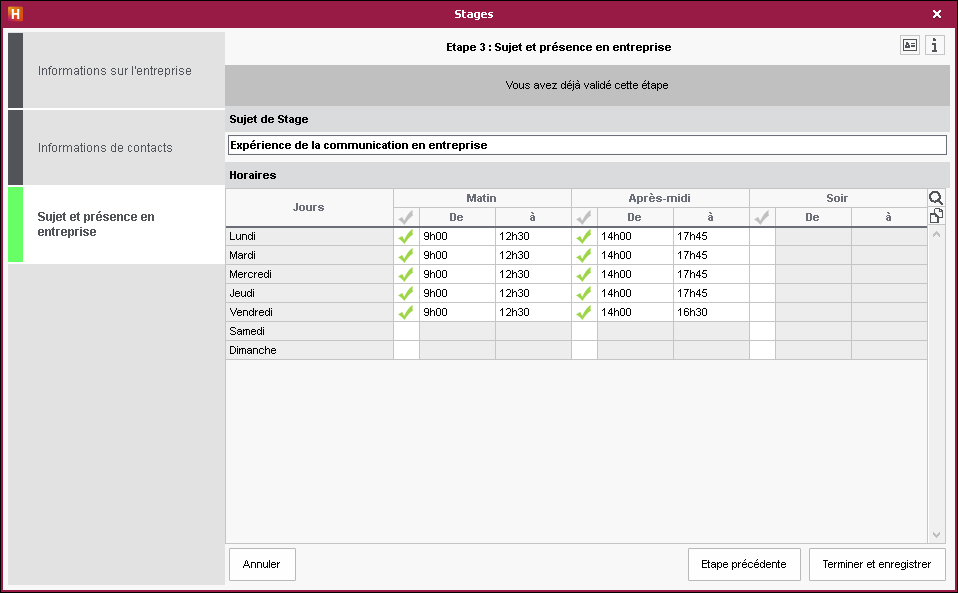Enable the Soir checkbox for Mardi
The image size is (958, 593).
[x=762, y=255]
